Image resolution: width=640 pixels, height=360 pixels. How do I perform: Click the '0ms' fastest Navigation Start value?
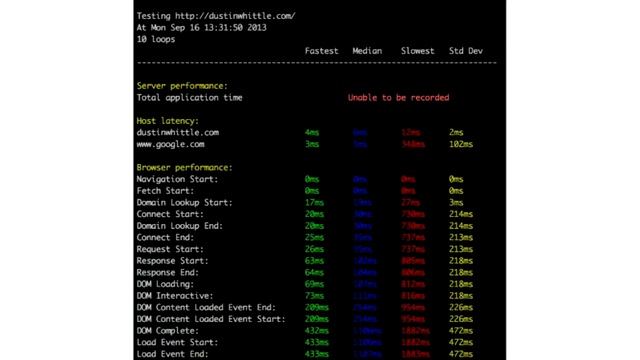click(x=312, y=179)
